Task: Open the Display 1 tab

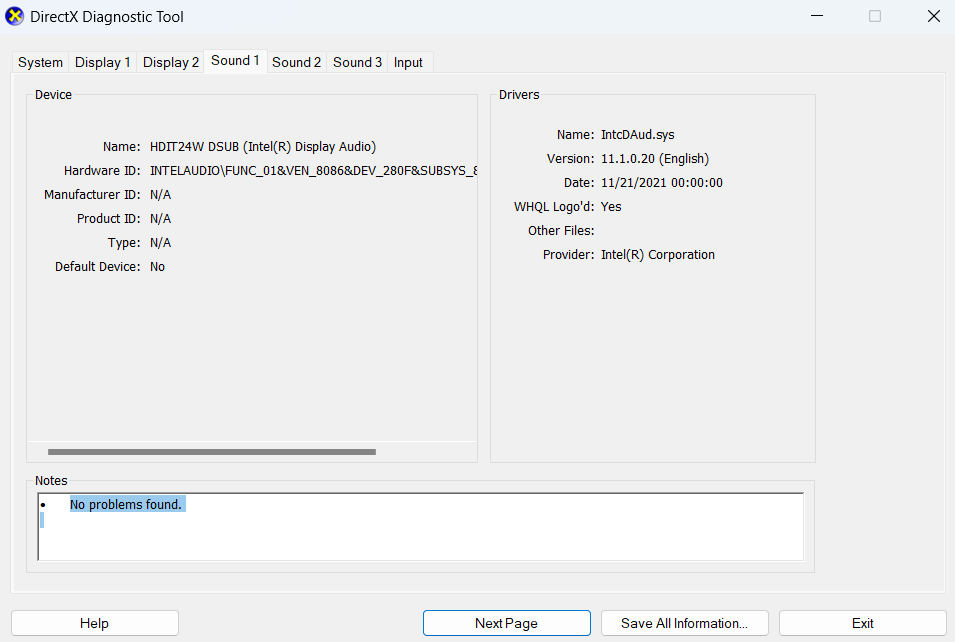Action: [x=102, y=62]
